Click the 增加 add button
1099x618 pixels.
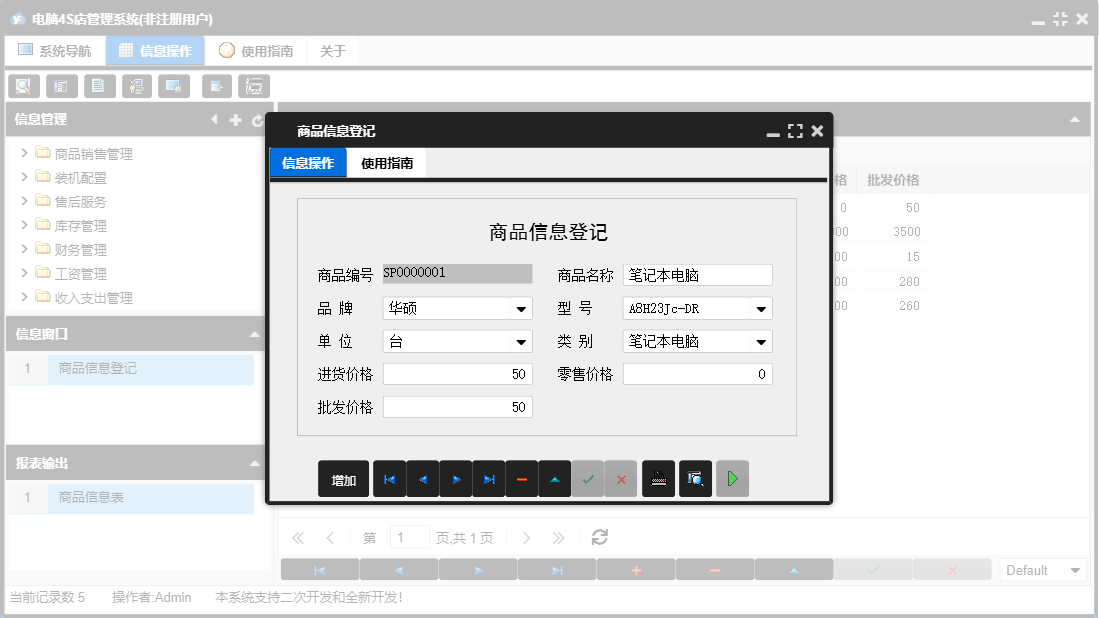(x=343, y=478)
